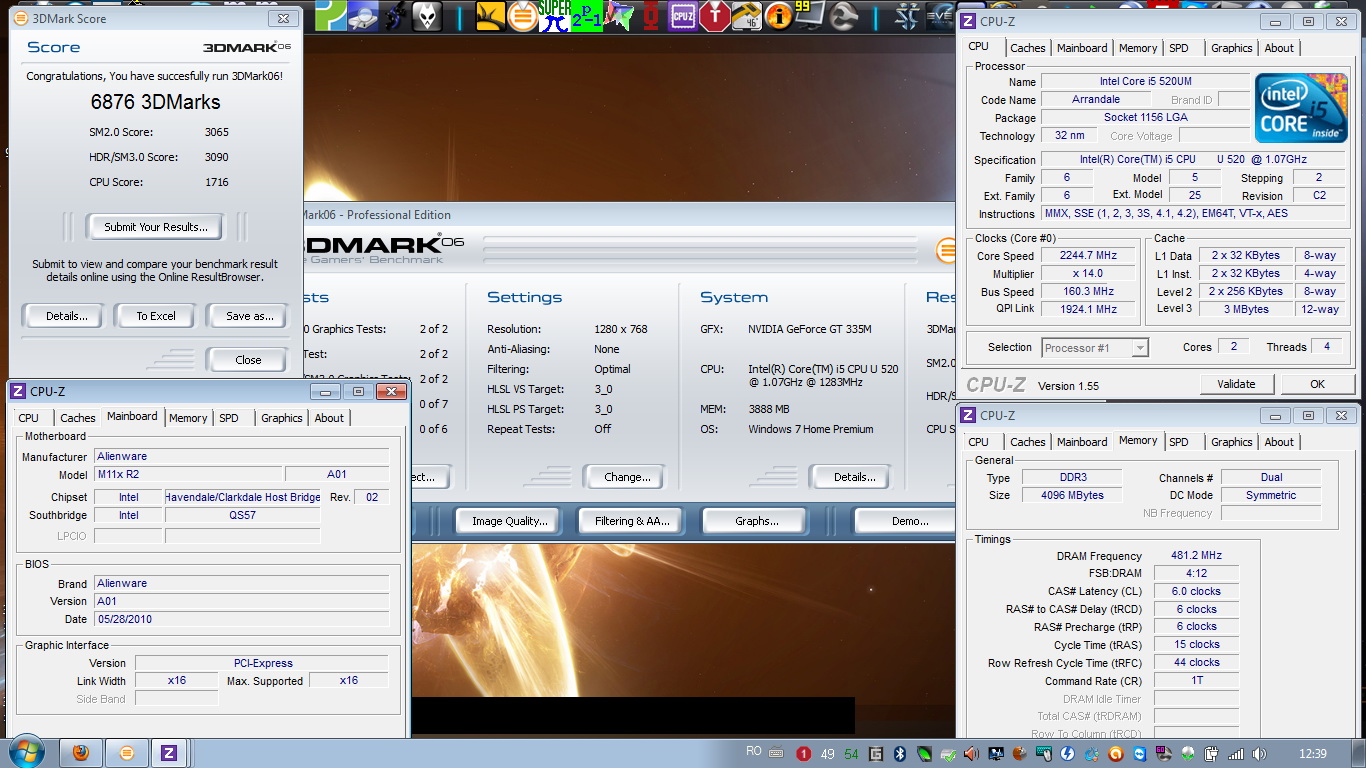Click the '6876 3DMarks' score text

[x=155, y=102]
